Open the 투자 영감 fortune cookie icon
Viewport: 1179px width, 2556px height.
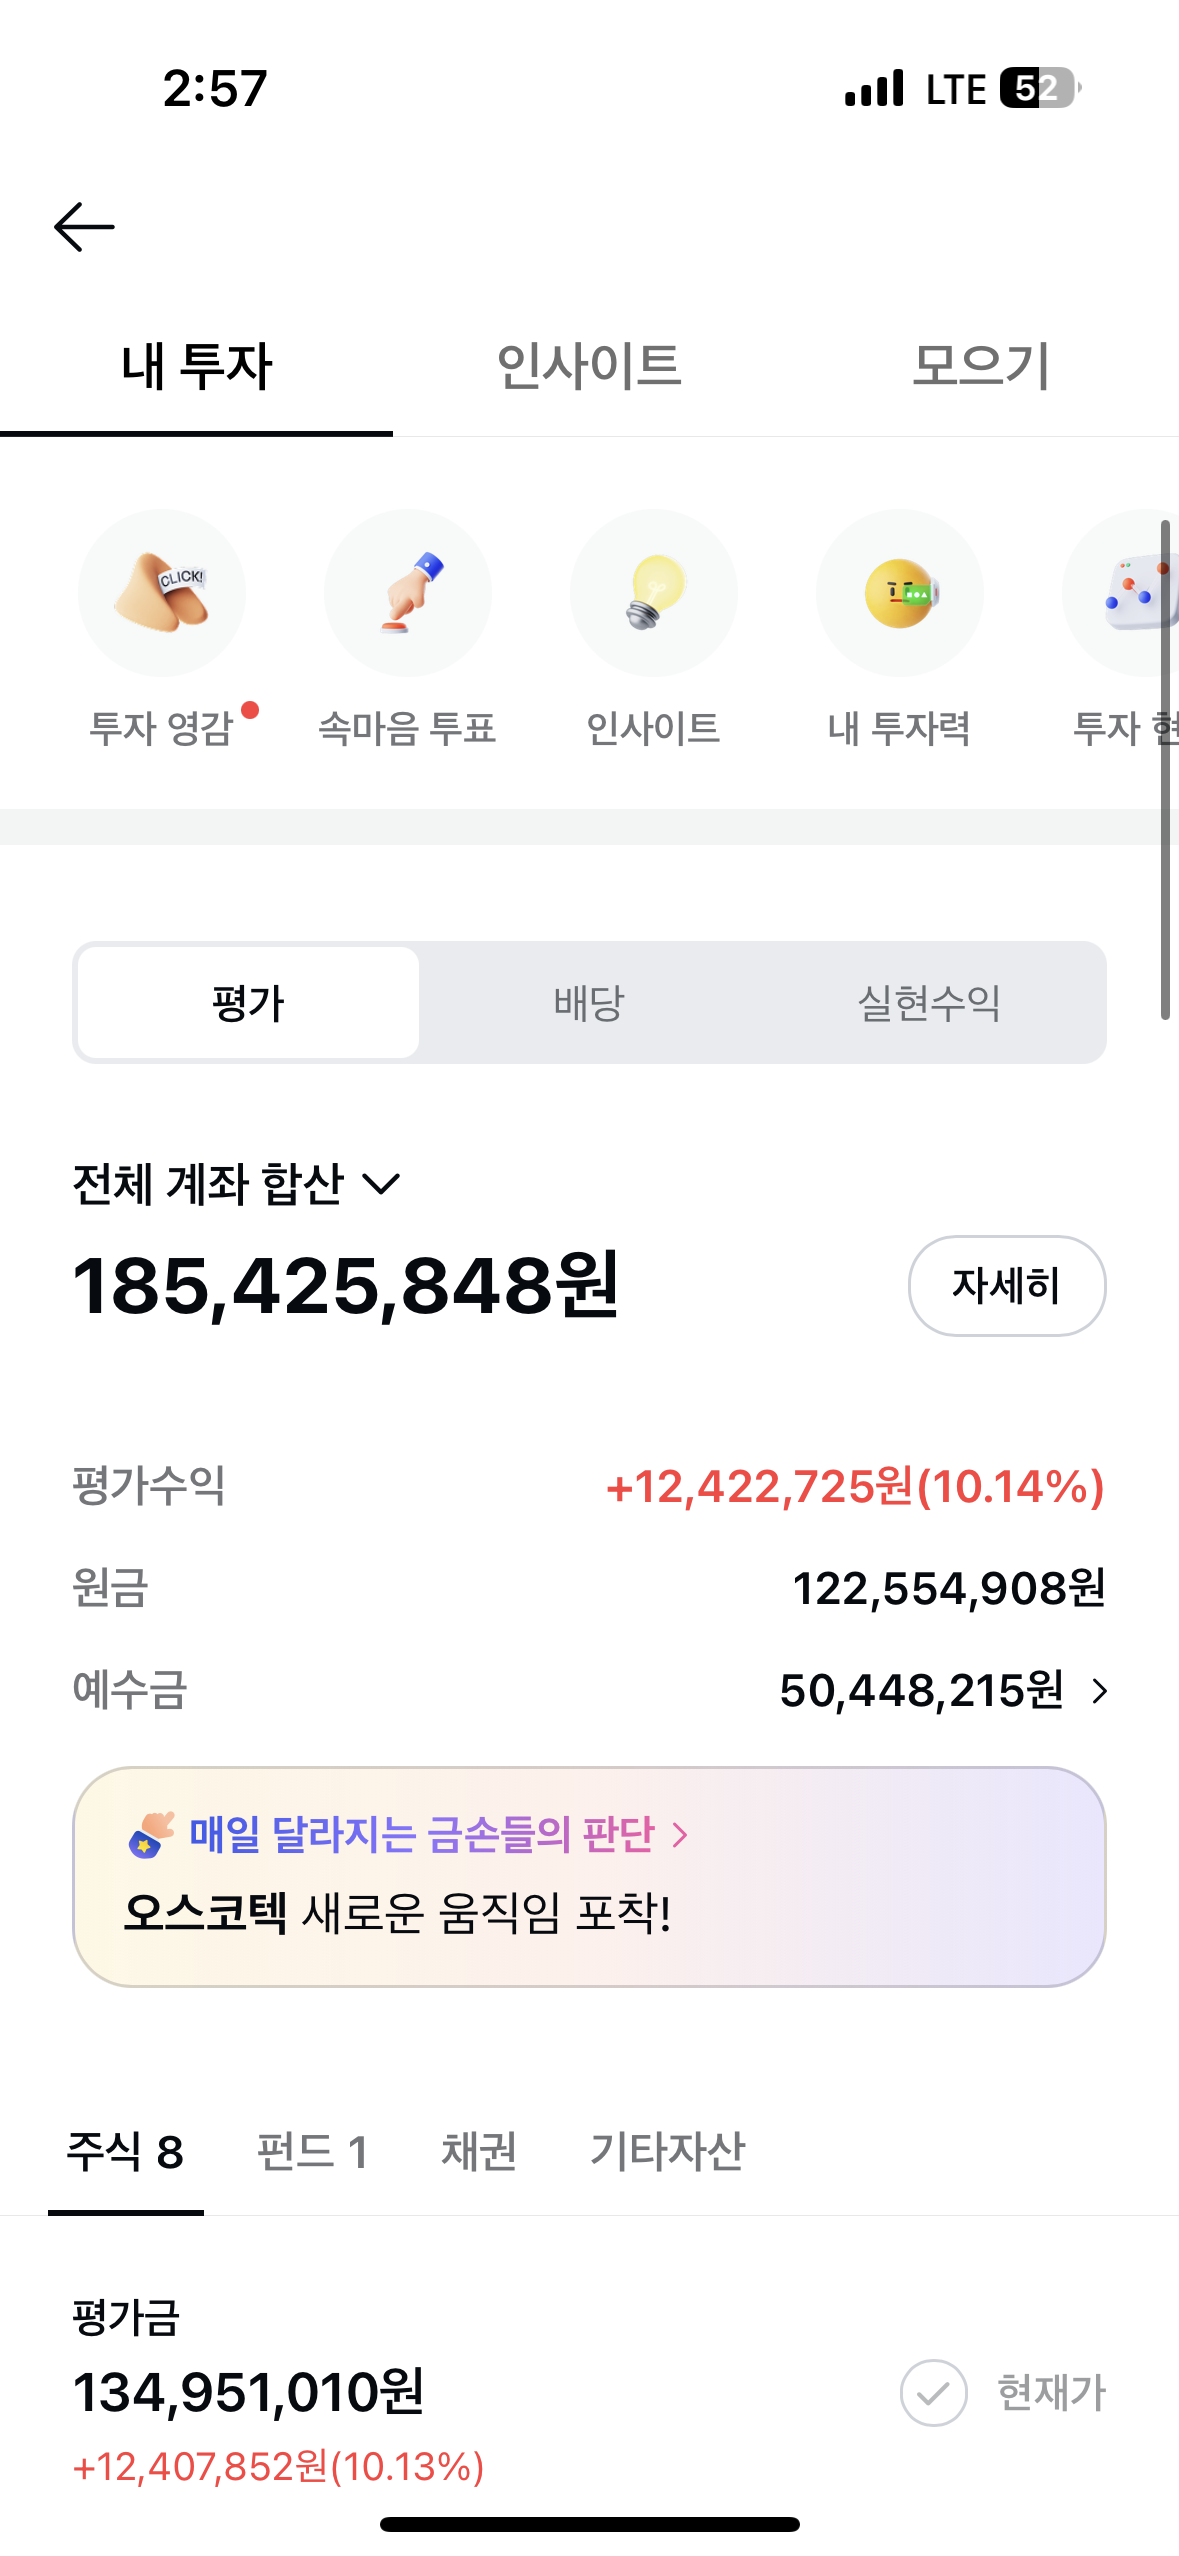(162, 593)
